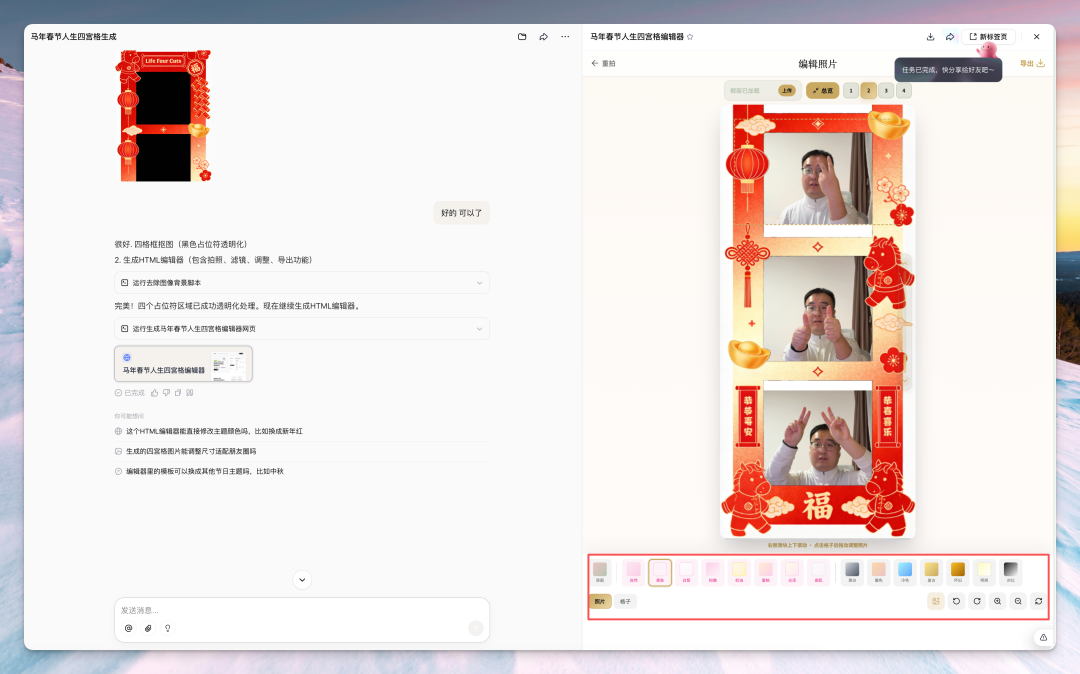Click the lightbulb icon in message input

pyautogui.click(x=168, y=628)
